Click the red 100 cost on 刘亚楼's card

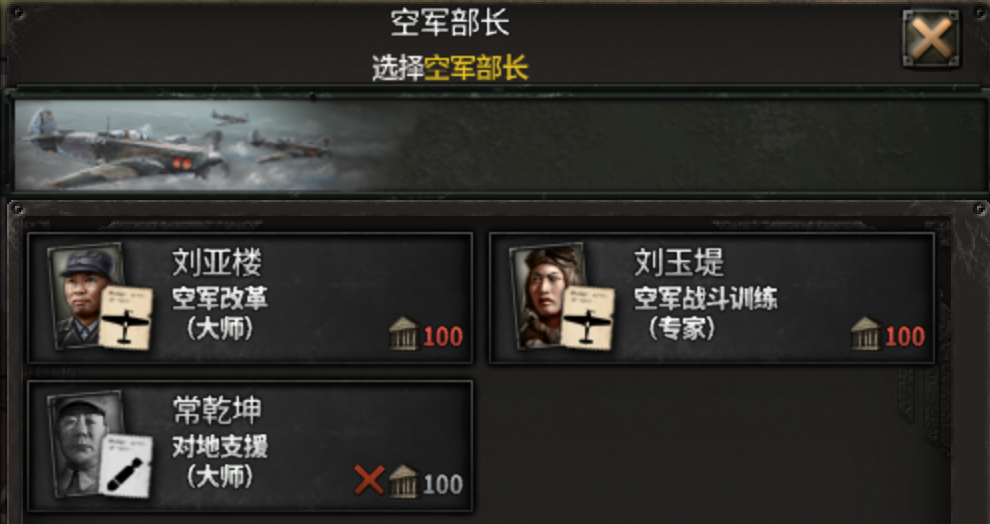(443, 337)
